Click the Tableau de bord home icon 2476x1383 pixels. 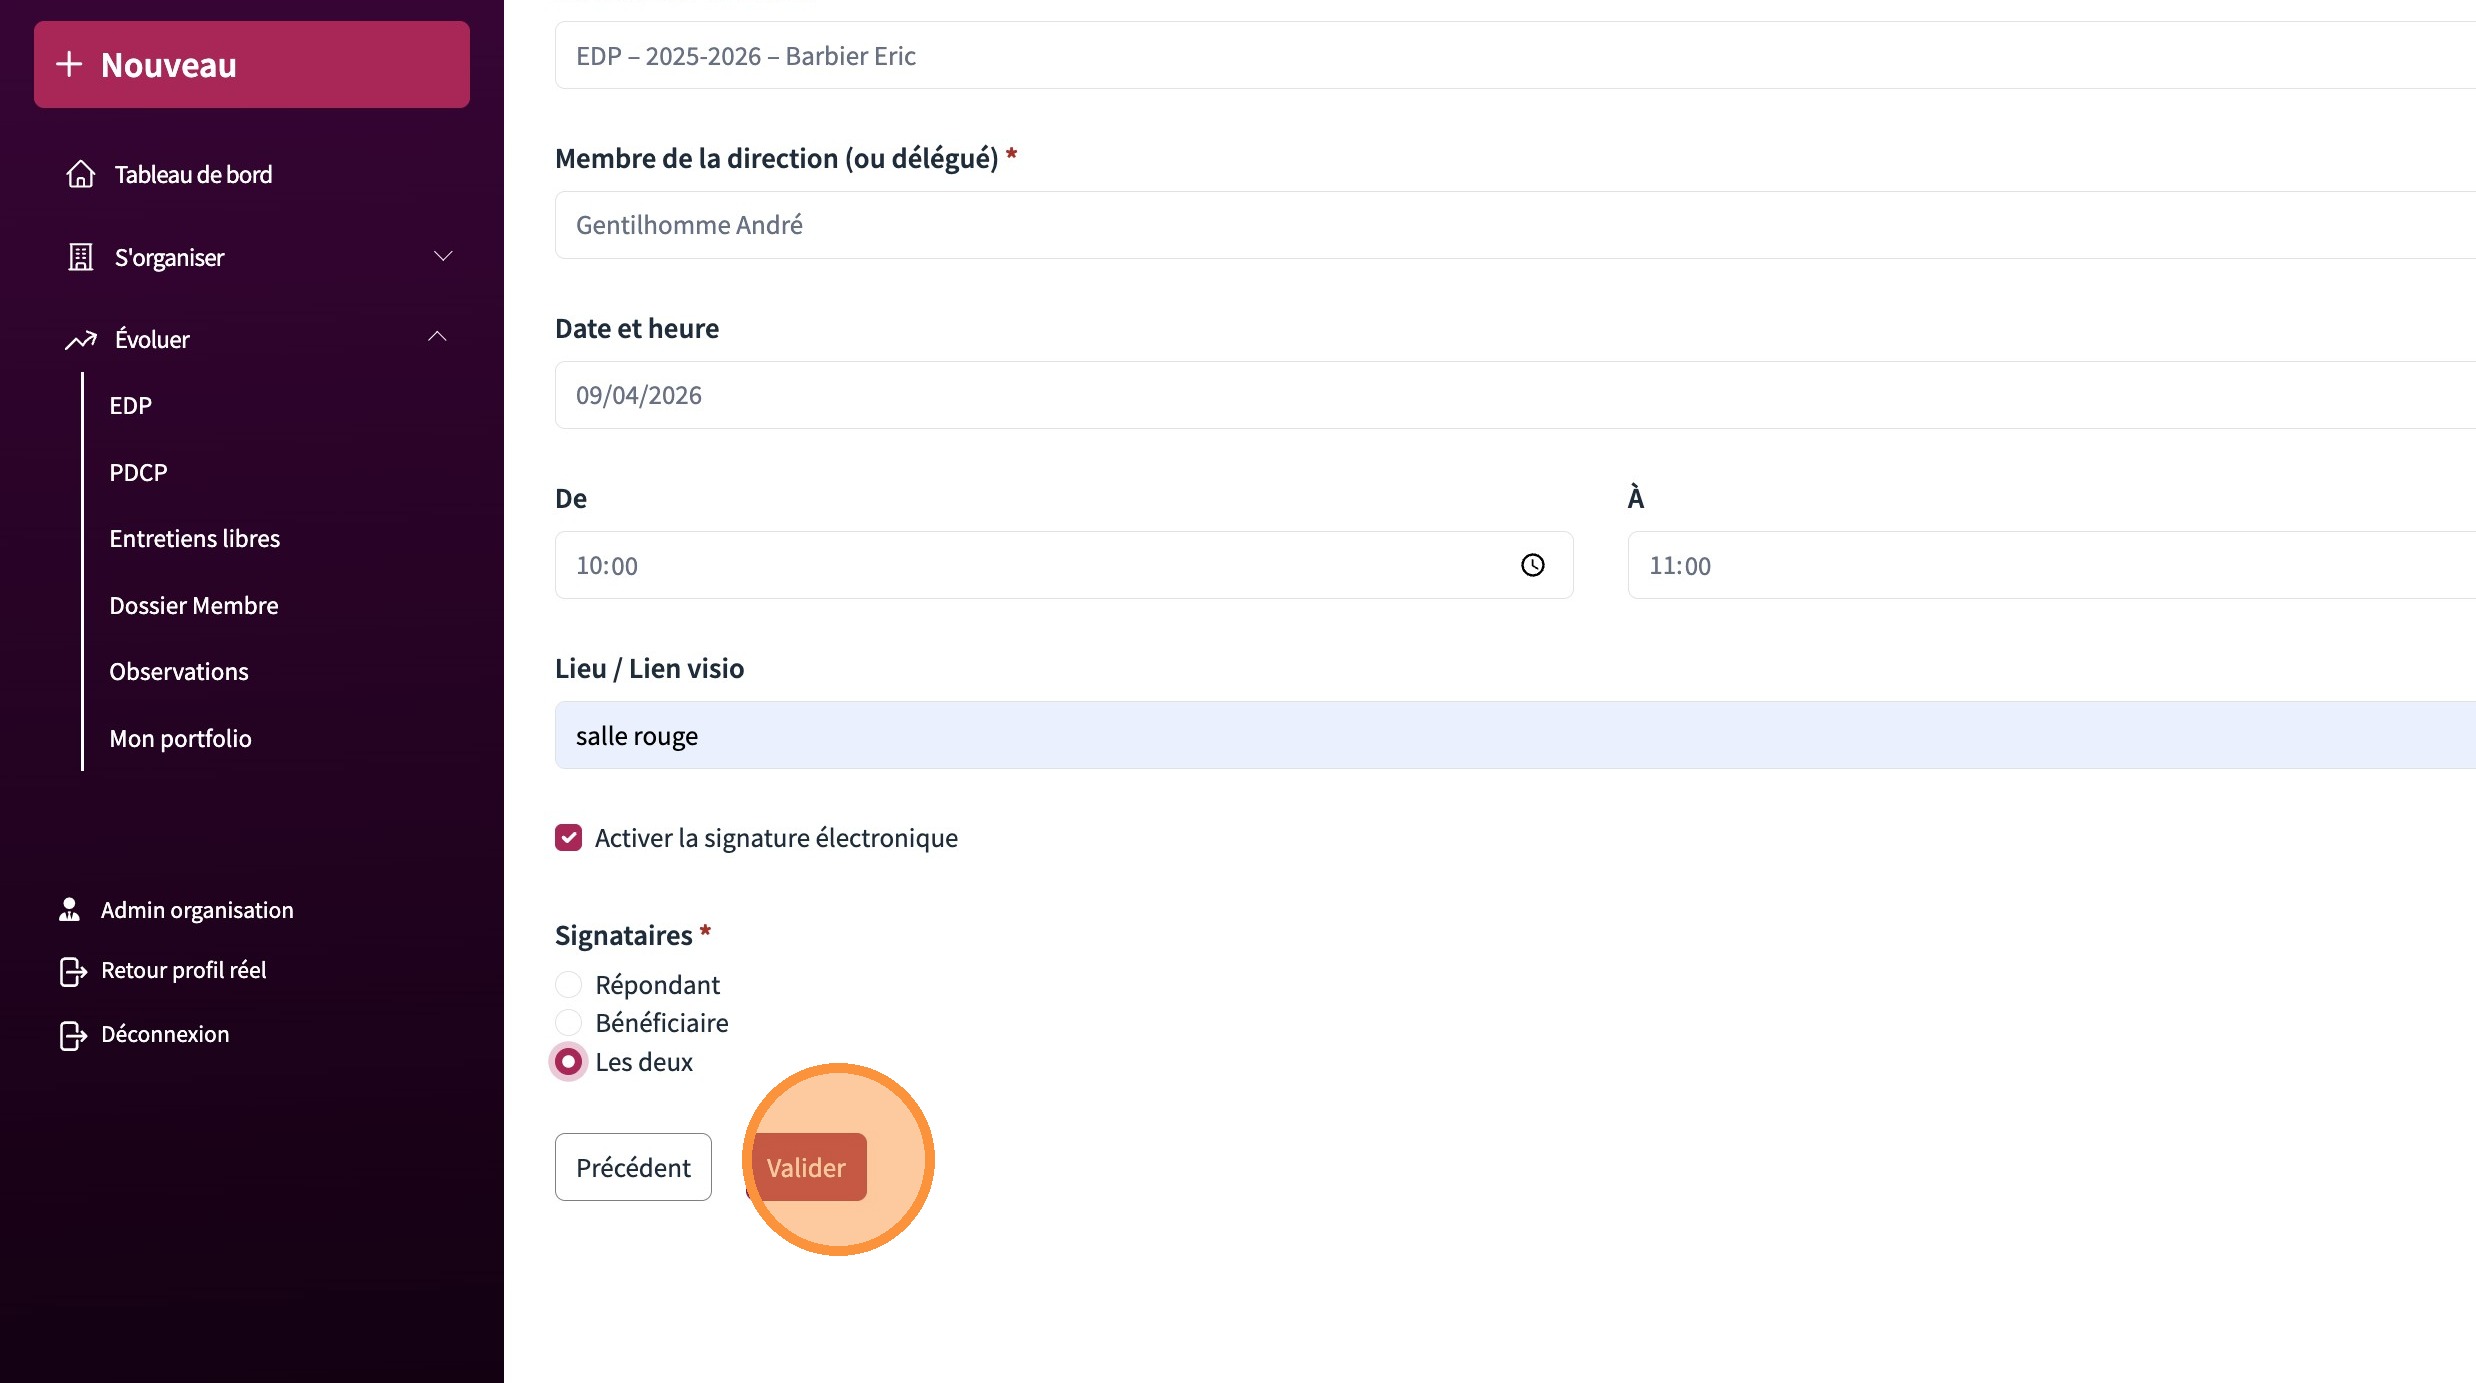pyautogui.click(x=81, y=175)
